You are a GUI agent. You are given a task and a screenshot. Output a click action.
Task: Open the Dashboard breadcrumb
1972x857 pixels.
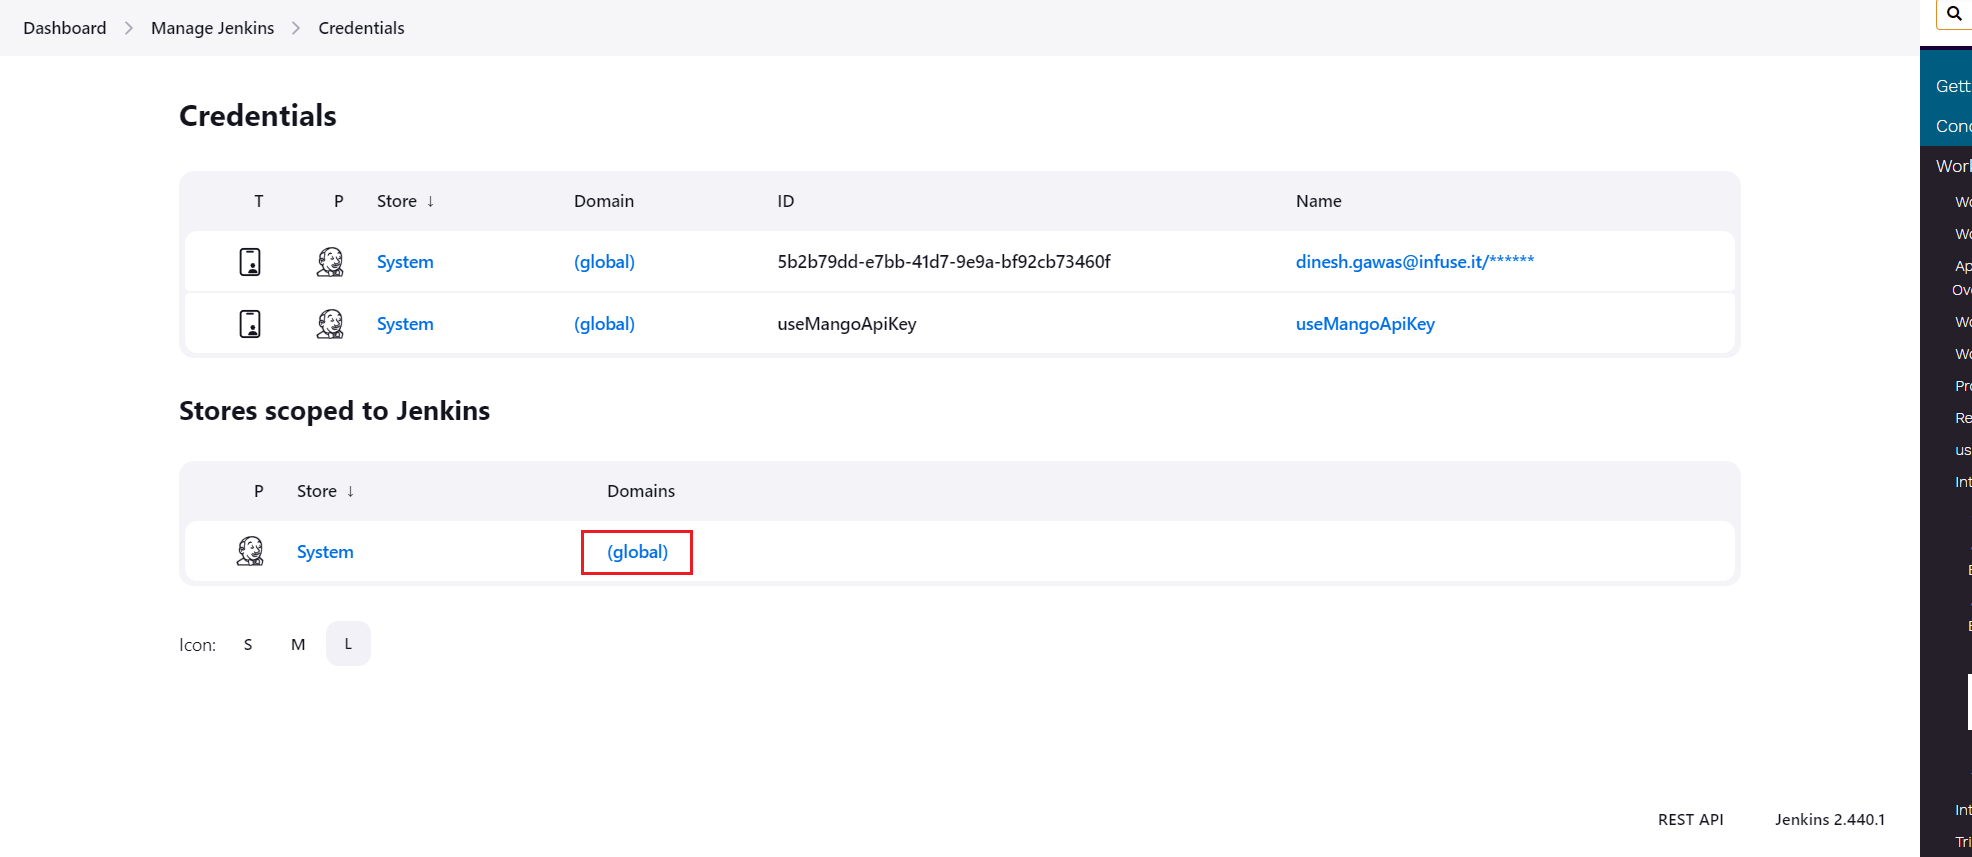click(x=65, y=28)
